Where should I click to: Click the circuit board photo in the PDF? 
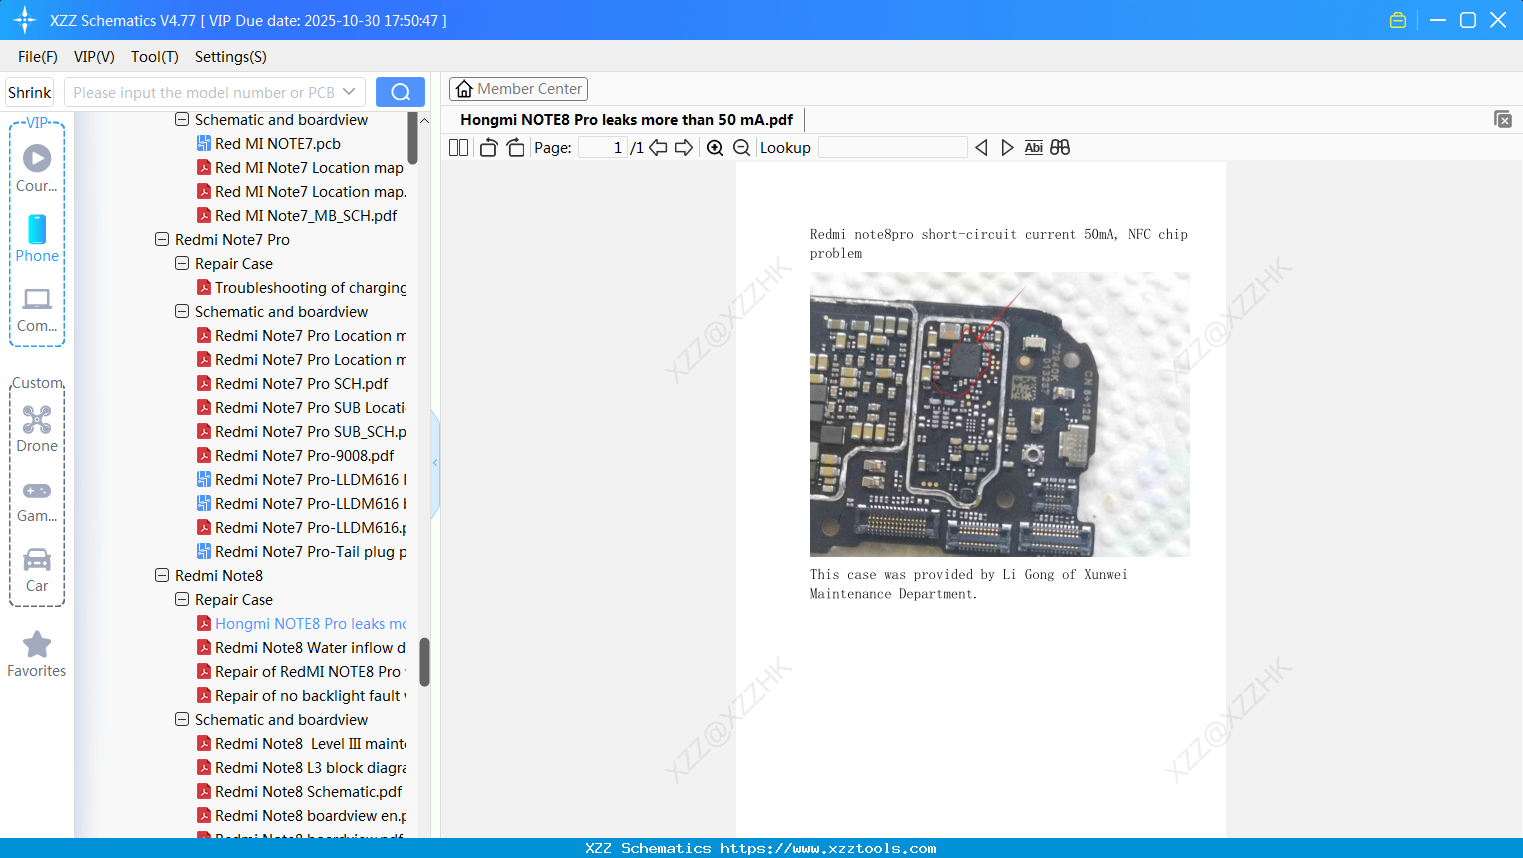1000,414
